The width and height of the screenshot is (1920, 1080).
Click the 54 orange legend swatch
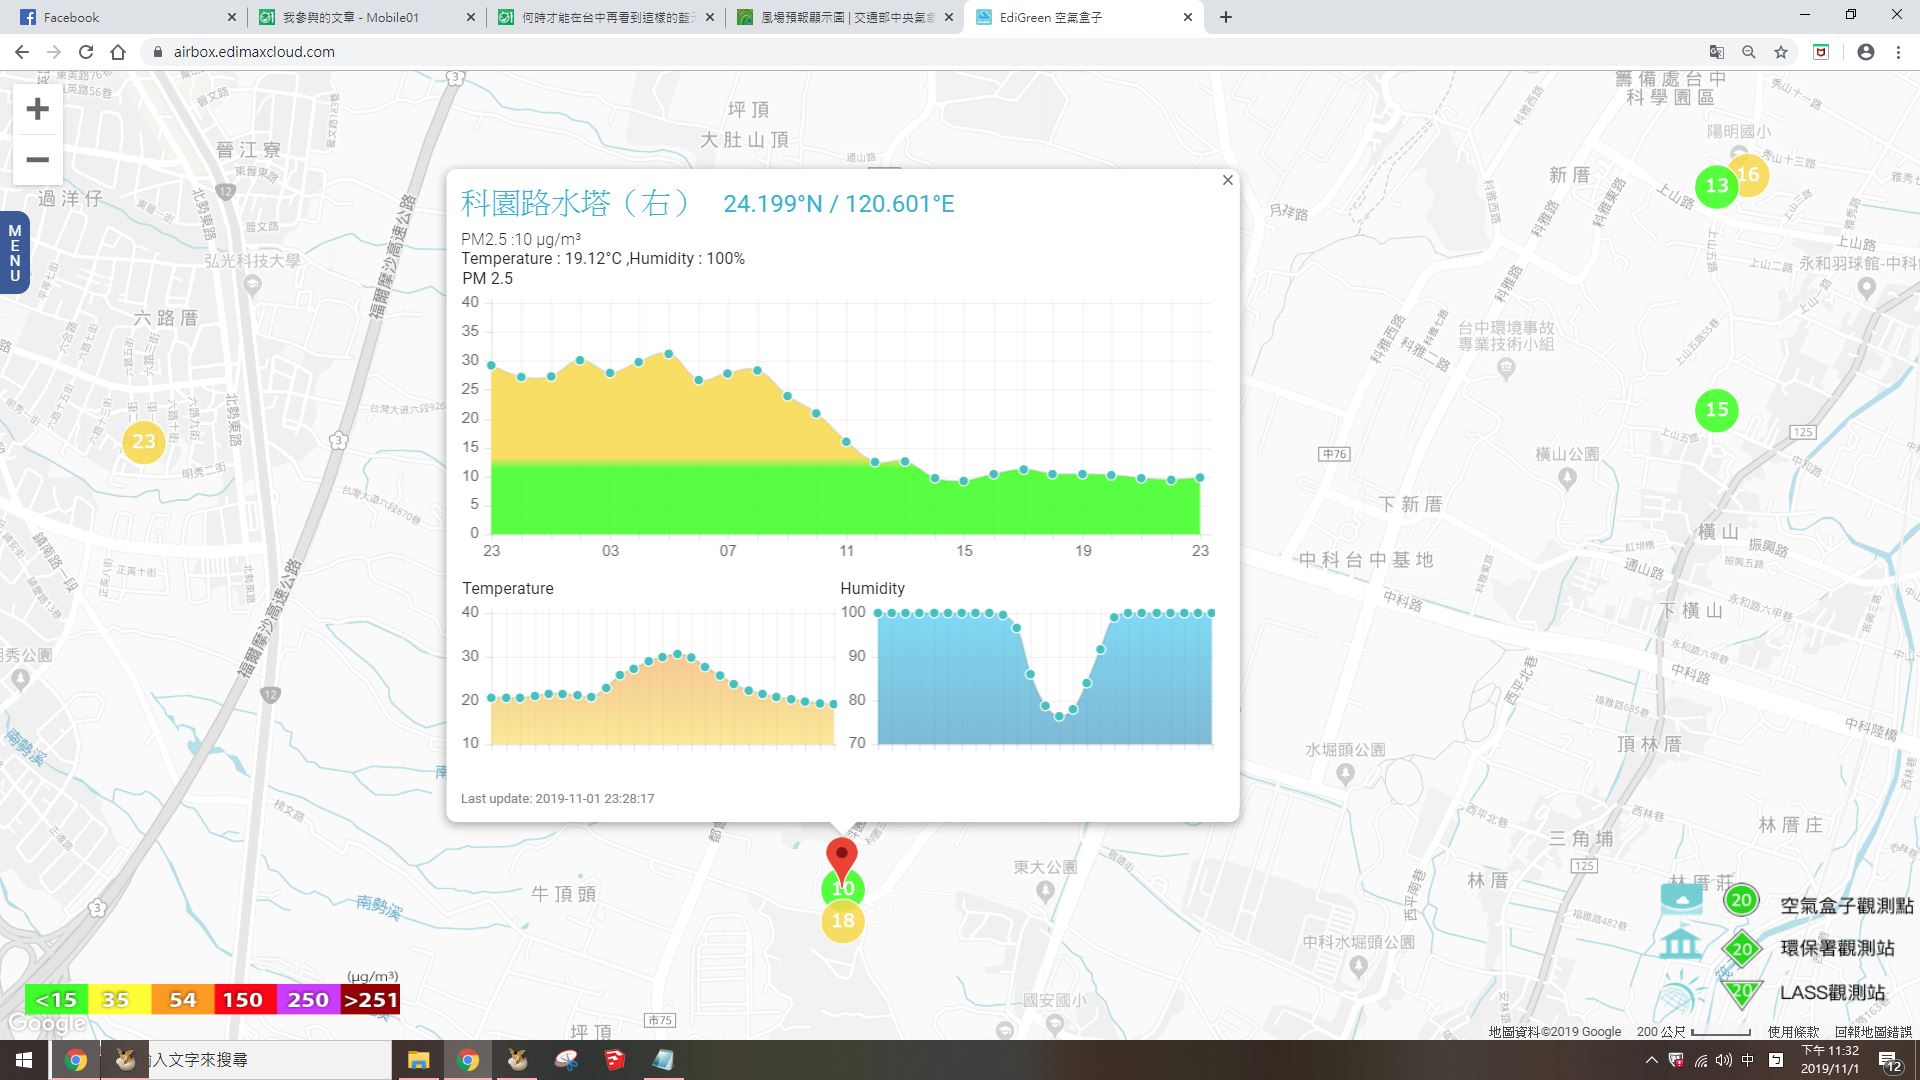182,999
